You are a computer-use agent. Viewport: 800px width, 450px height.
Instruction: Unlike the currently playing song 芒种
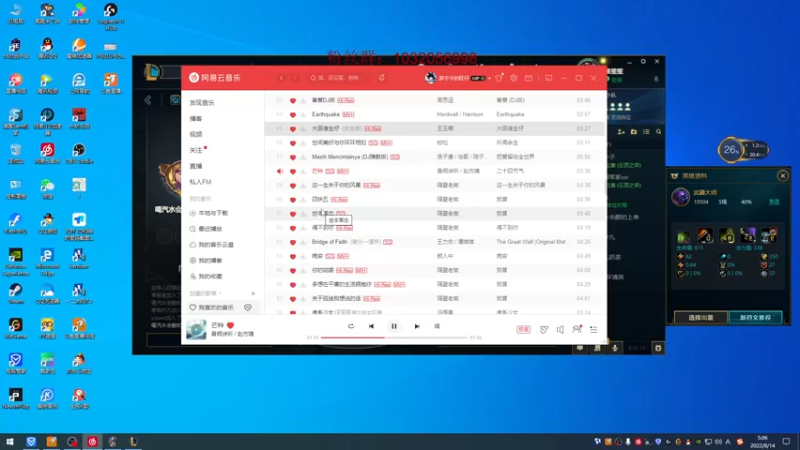[x=230, y=325]
